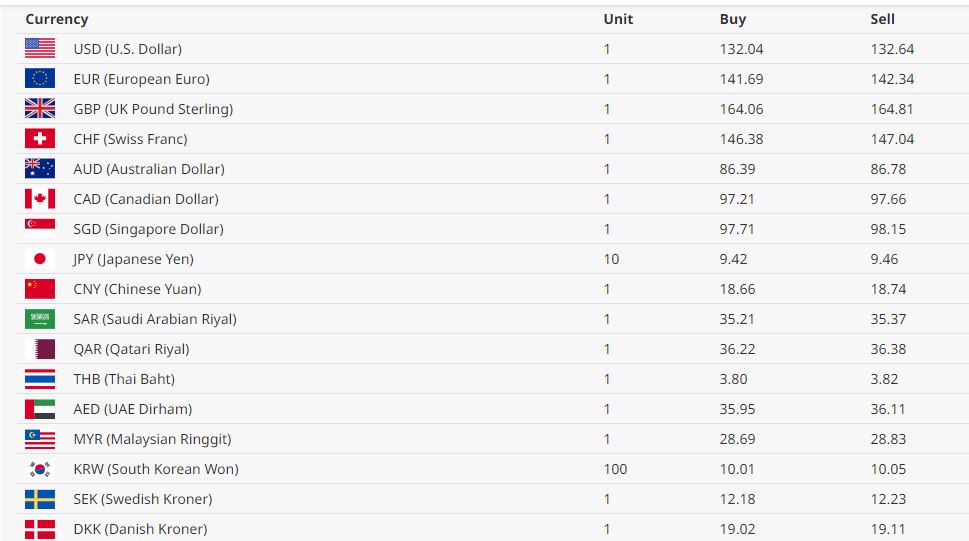Click the United States flag icon
This screenshot has height=541, width=969.
[40, 48]
